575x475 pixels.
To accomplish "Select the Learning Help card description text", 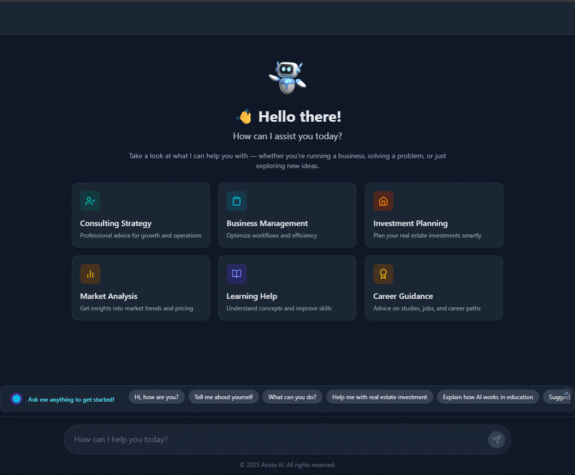I will pos(279,308).
